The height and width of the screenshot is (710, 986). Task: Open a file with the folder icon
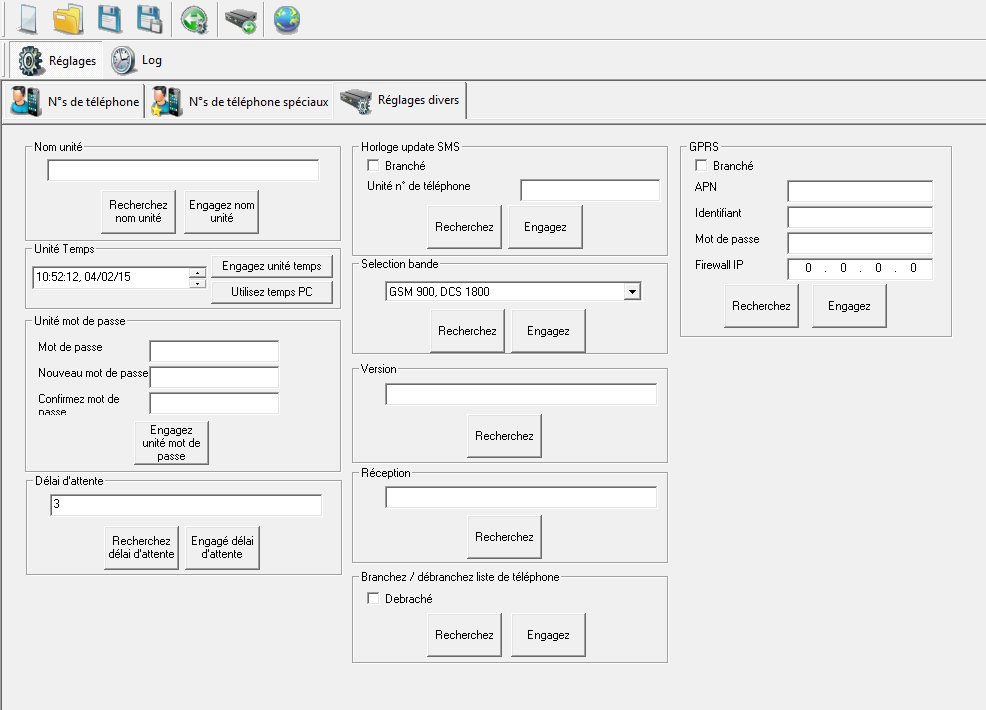point(69,19)
